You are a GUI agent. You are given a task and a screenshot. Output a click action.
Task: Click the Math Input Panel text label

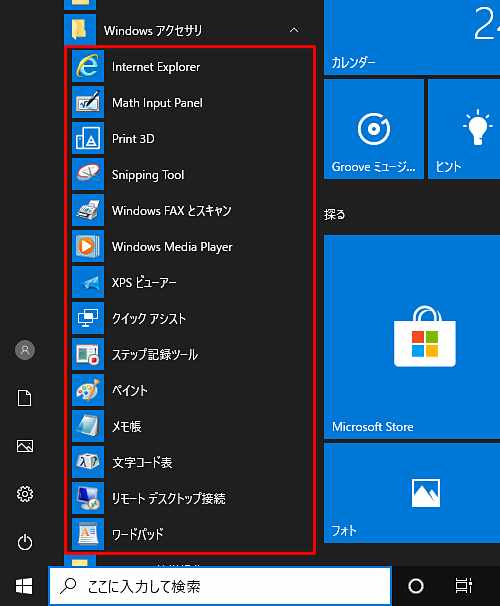coord(157,103)
